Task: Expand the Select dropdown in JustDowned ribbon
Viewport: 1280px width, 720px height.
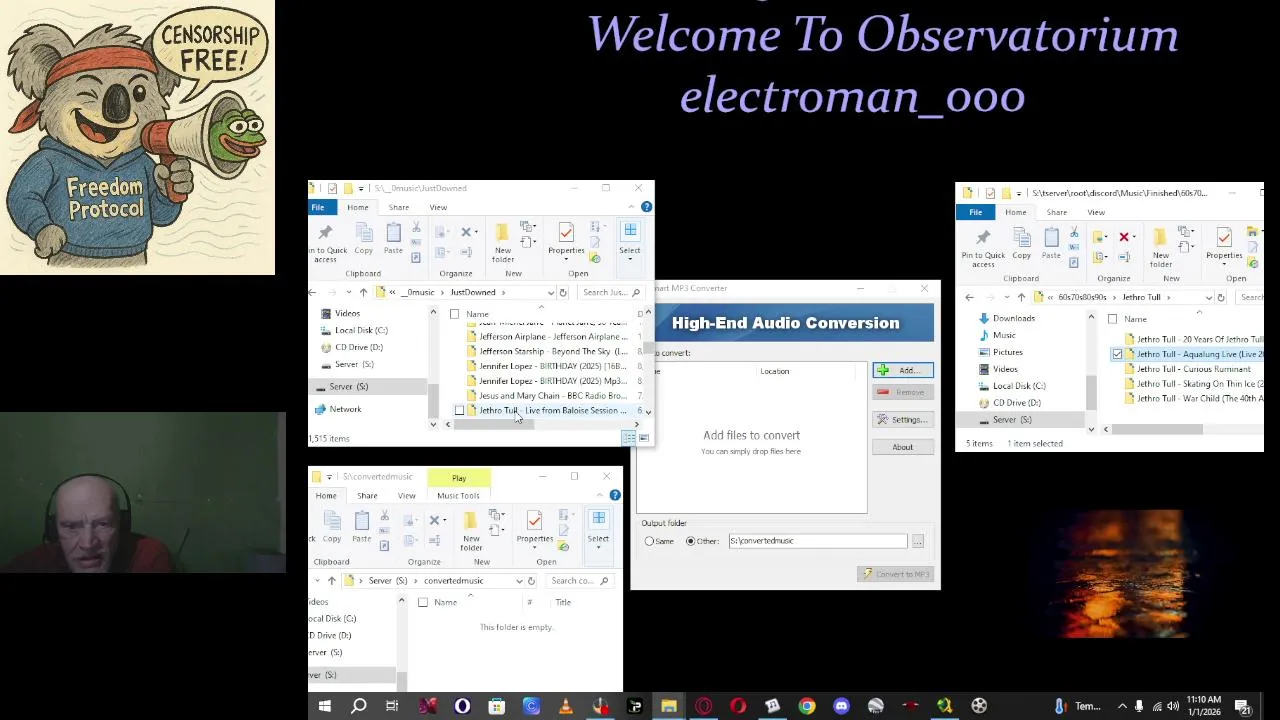Action: (x=630, y=258)
